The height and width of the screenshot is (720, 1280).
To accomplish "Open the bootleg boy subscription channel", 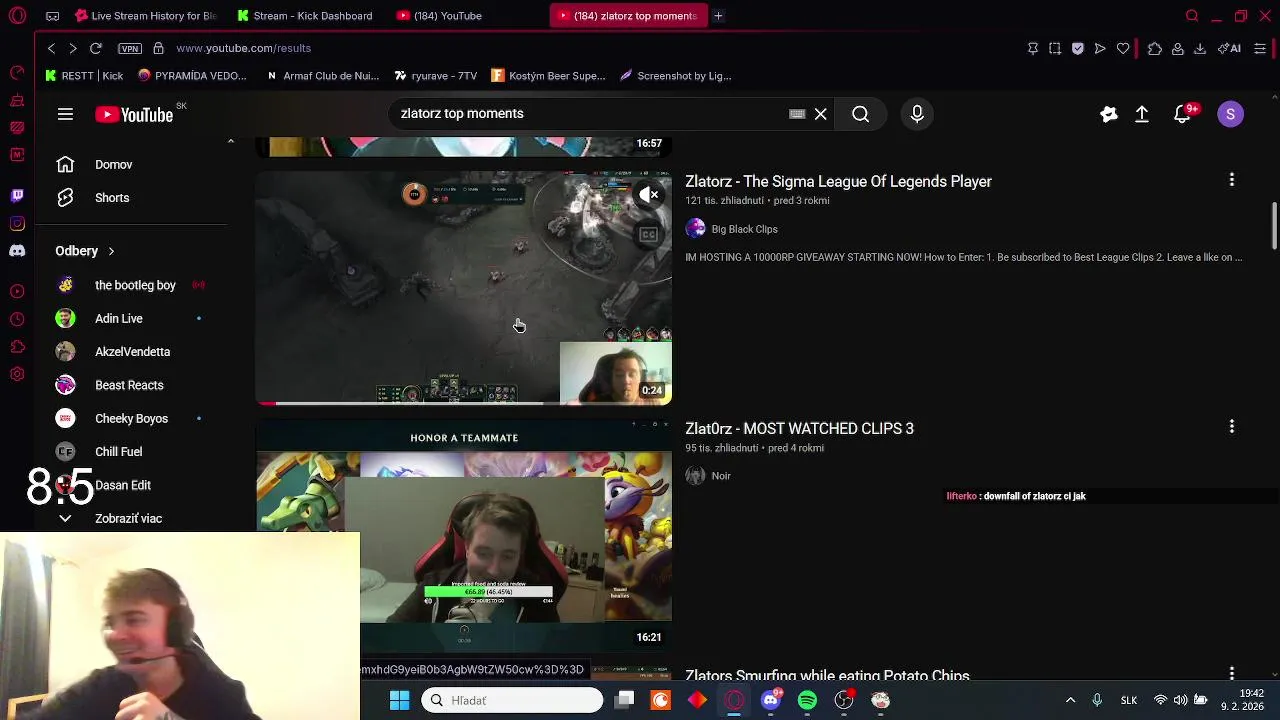I will tap(135, 285).
